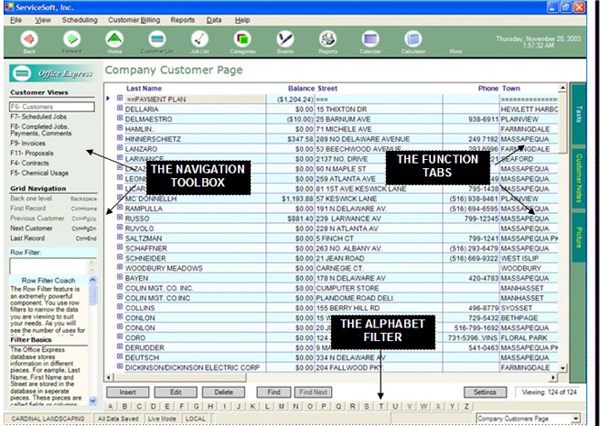
Task: Sort by the Last Name column header
Action: (x=144, y=88)
